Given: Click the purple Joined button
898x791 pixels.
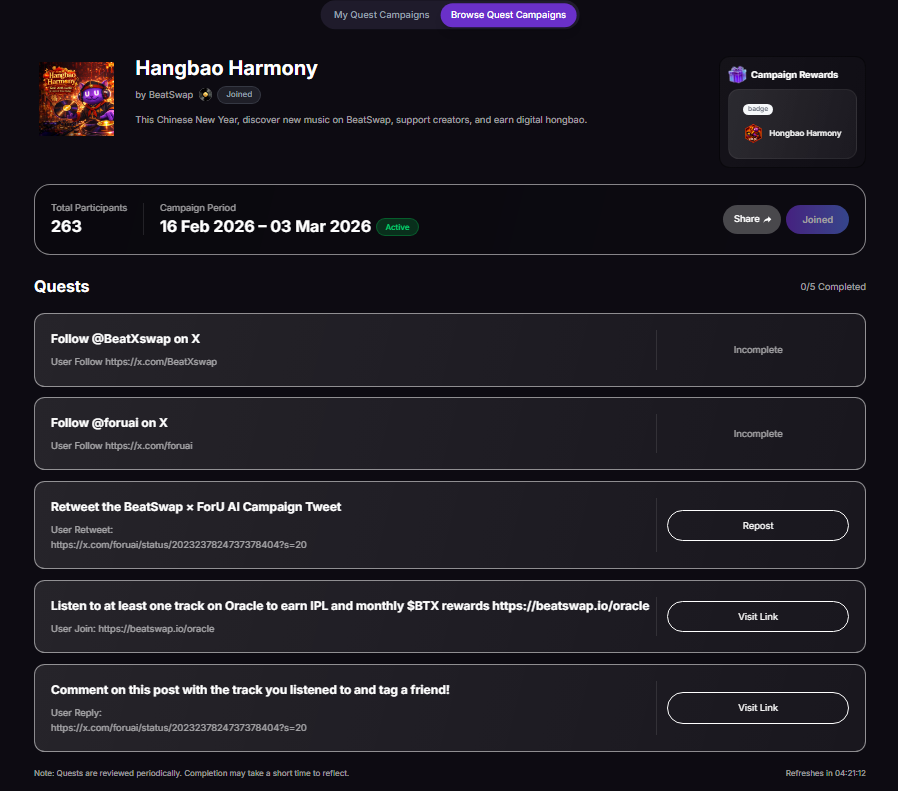Looking at the screenshot, I should click(817, 219).
